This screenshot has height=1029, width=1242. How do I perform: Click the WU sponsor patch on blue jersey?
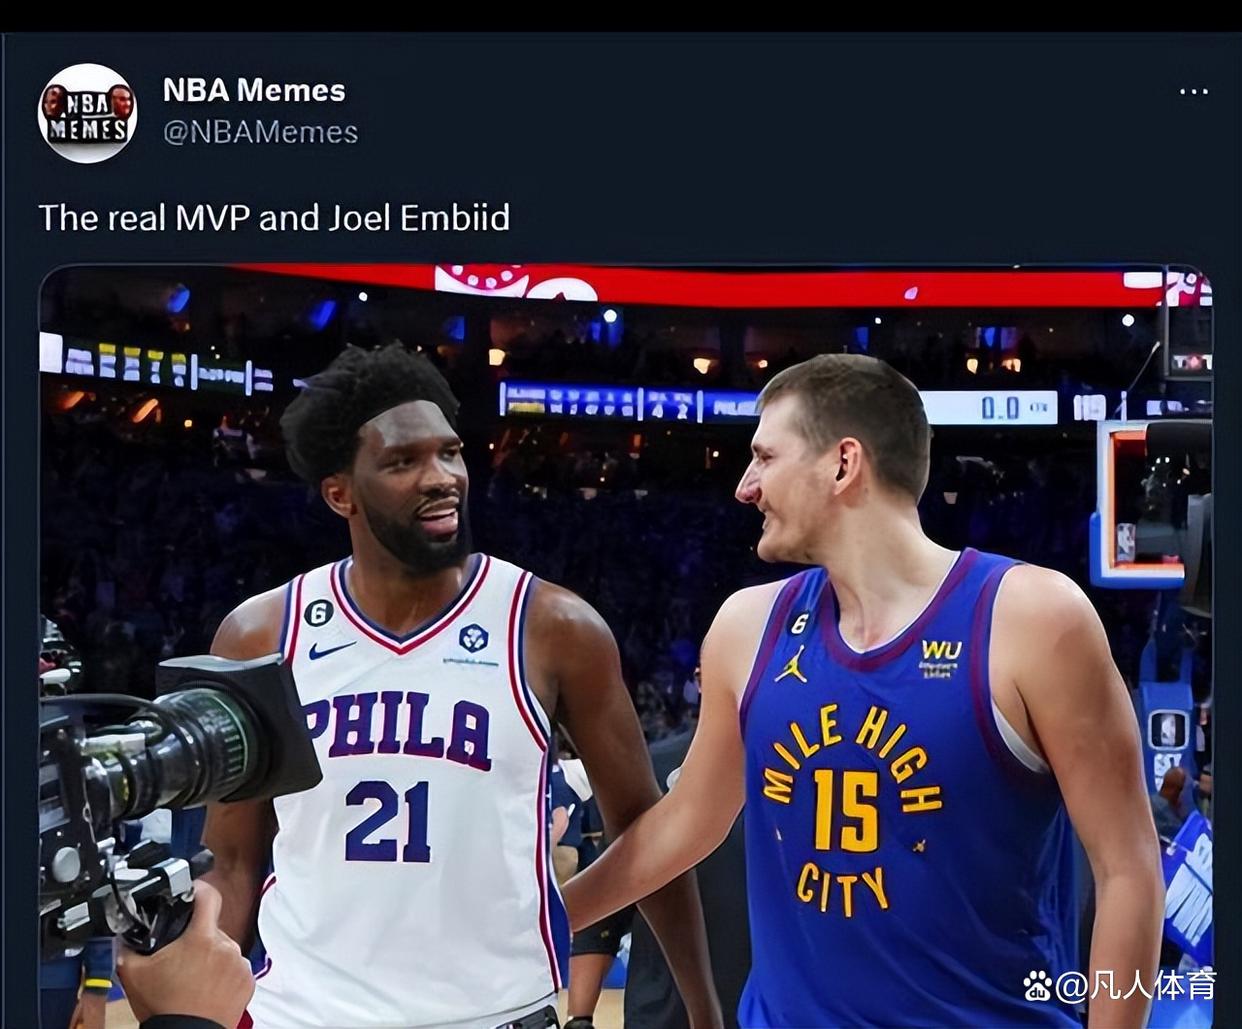(x=940, y=656)
